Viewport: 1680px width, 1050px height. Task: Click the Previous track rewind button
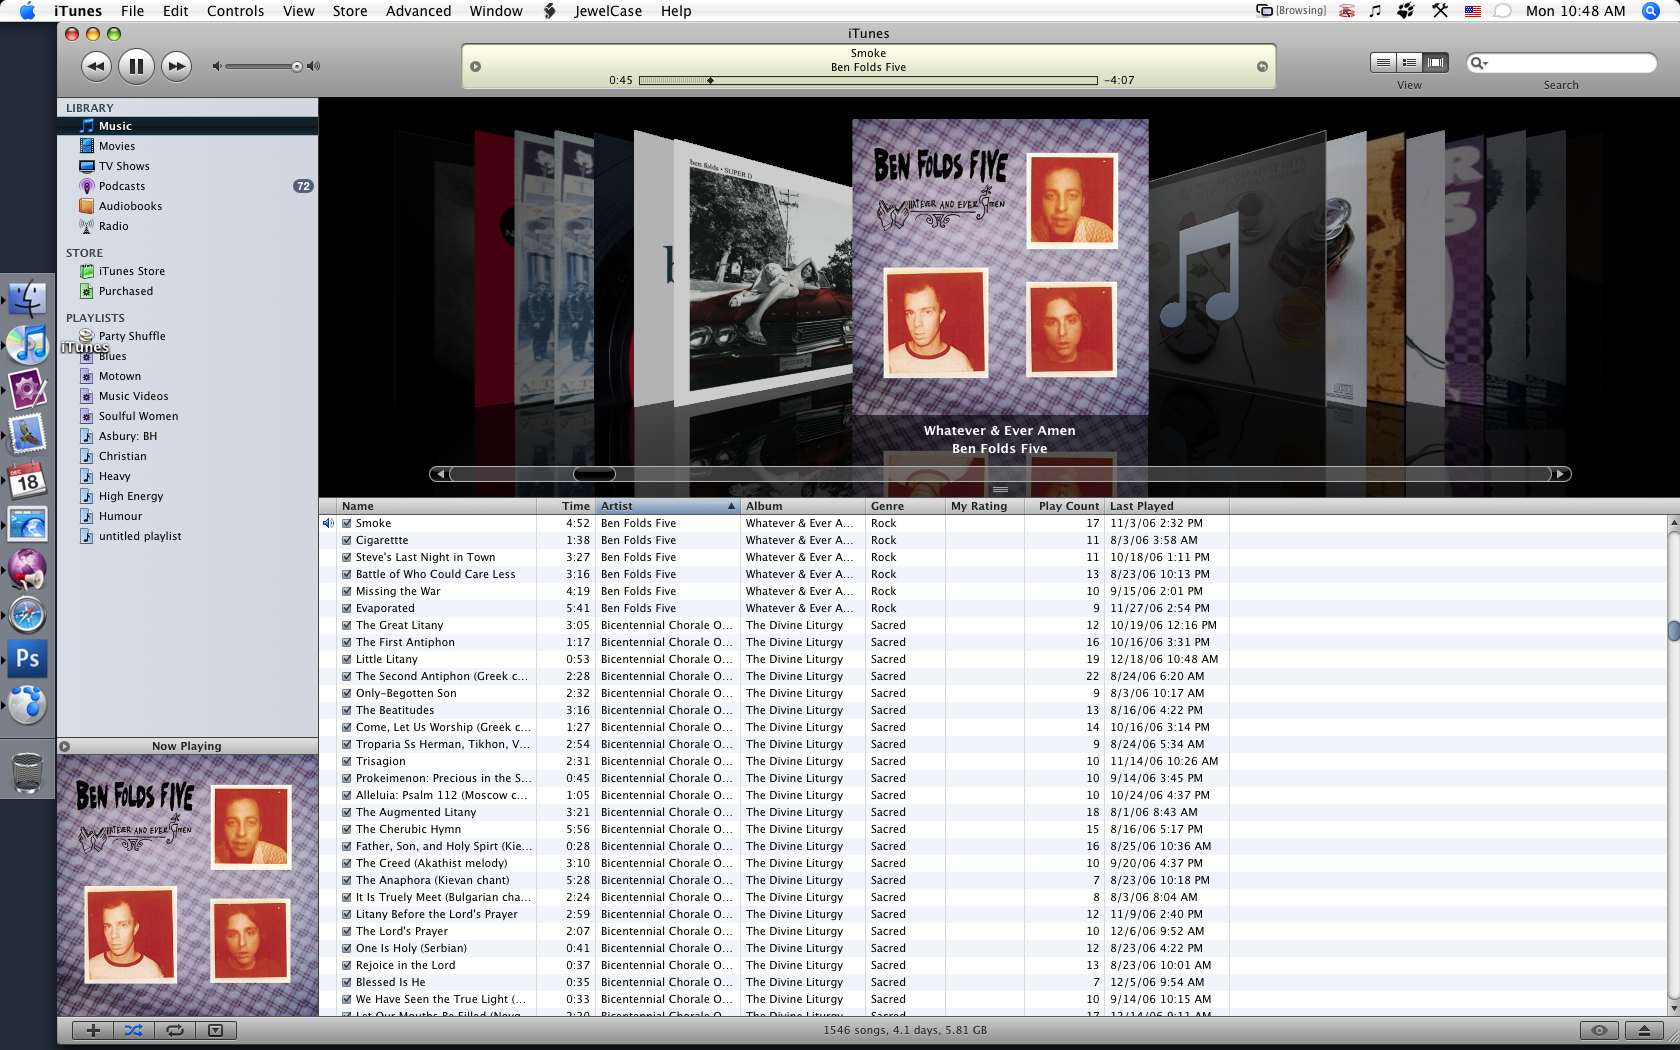point(96,67)
